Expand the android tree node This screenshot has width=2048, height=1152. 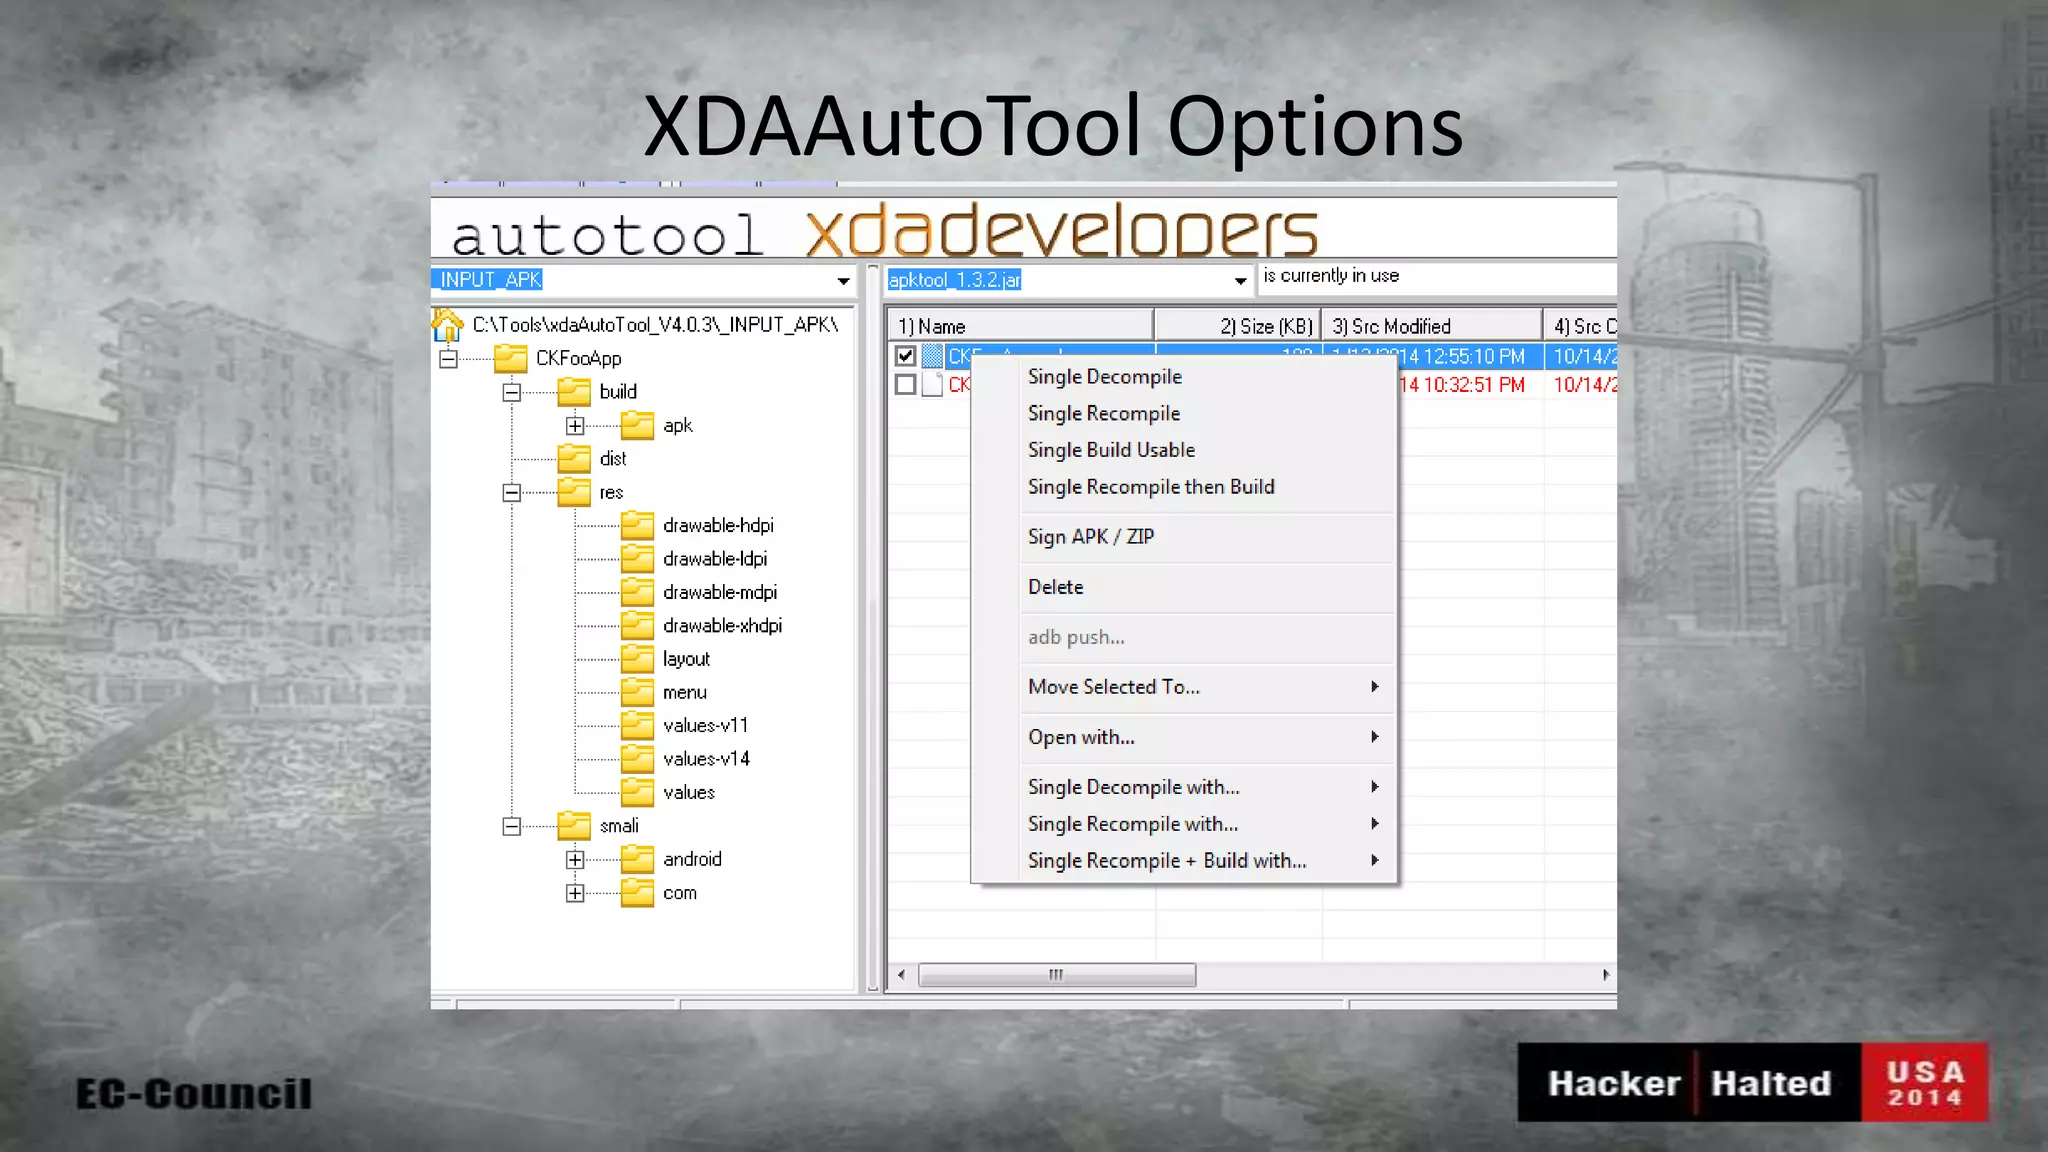pyautogui.click(x=575, y=860)
